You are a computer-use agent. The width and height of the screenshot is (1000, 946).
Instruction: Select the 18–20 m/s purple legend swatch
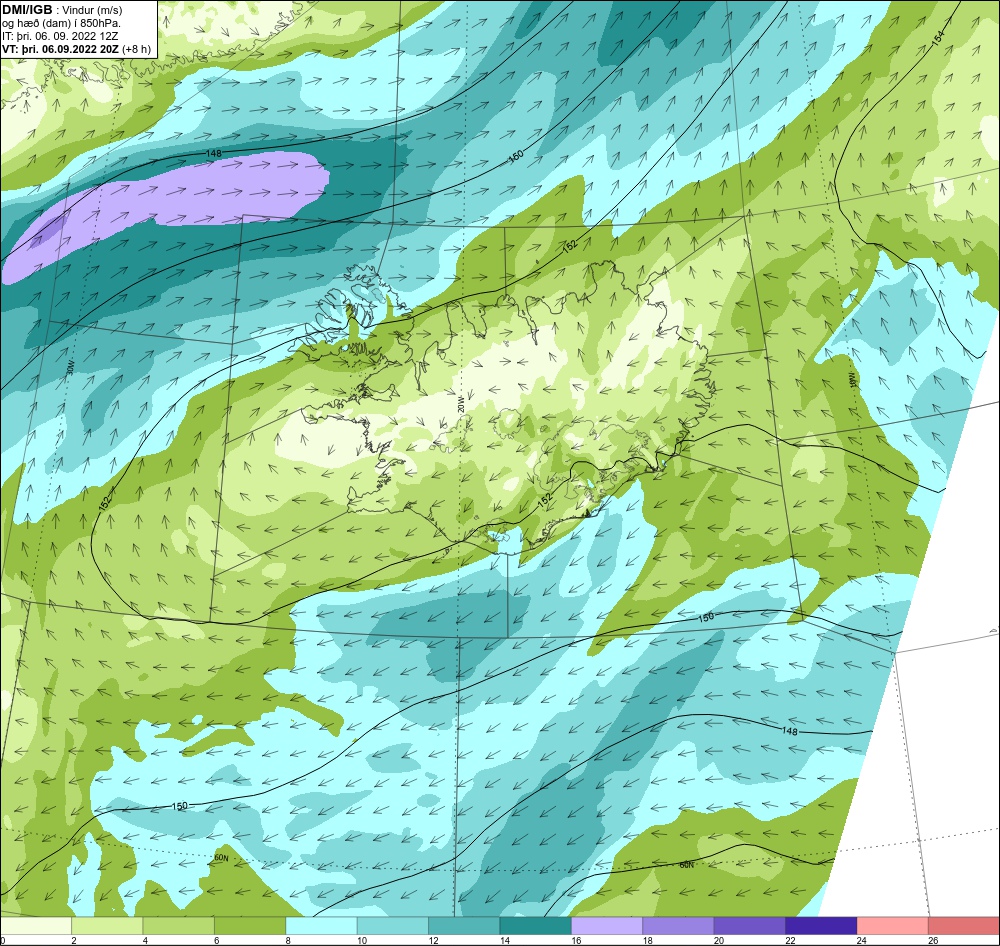click(679, 926)
